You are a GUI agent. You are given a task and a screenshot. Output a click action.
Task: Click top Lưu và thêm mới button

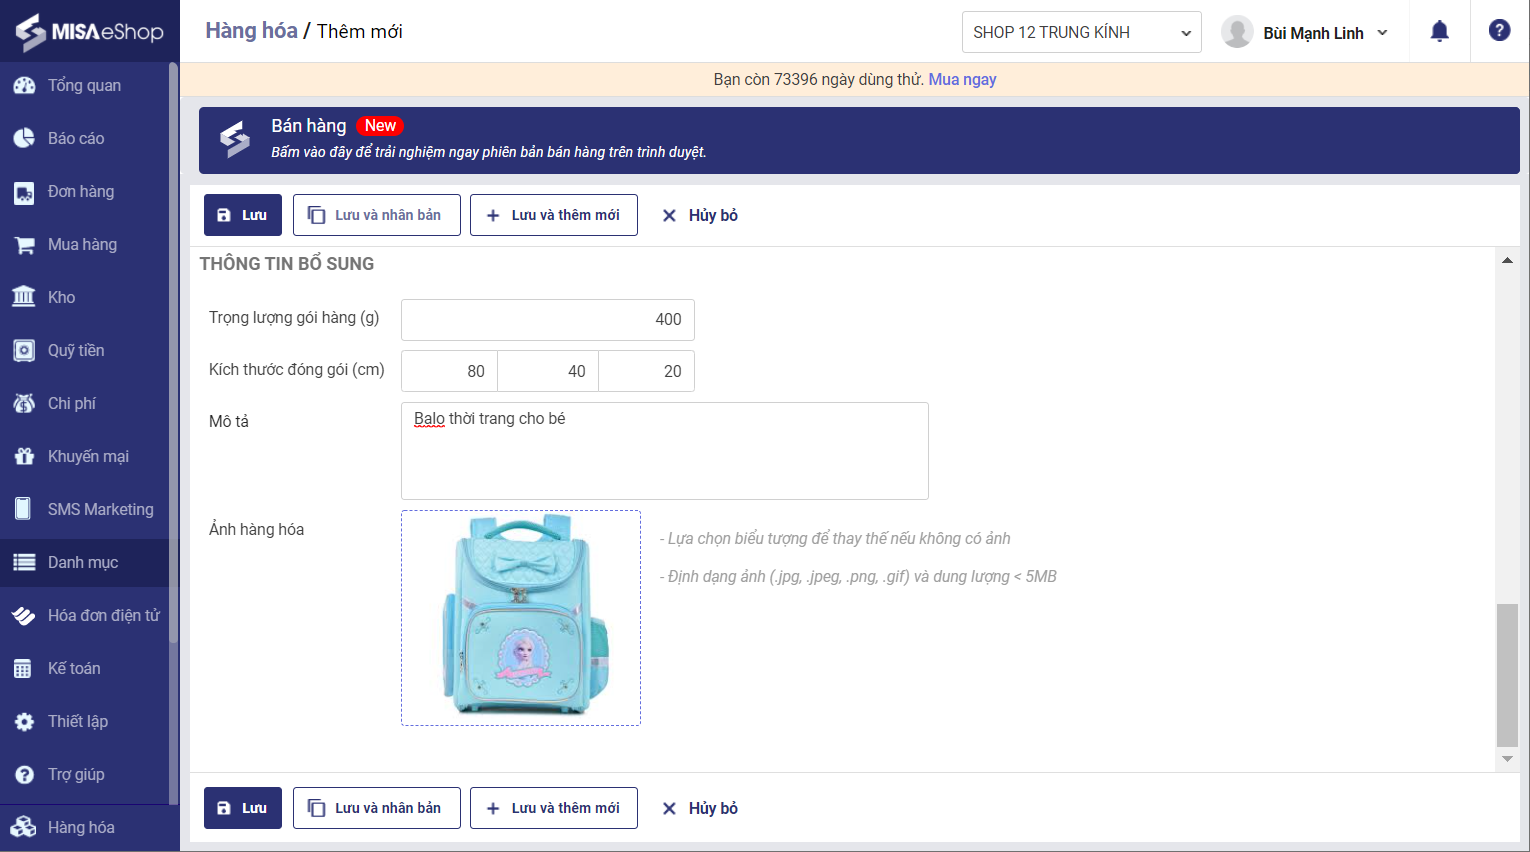pyautogui.click(x=554, y=215)
